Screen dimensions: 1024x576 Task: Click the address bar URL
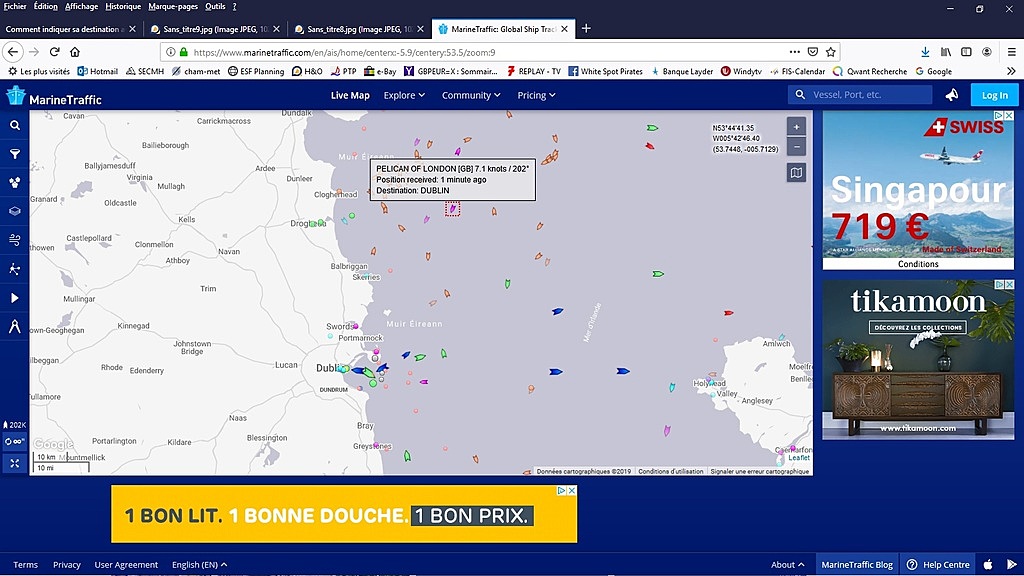pos(344,52)
